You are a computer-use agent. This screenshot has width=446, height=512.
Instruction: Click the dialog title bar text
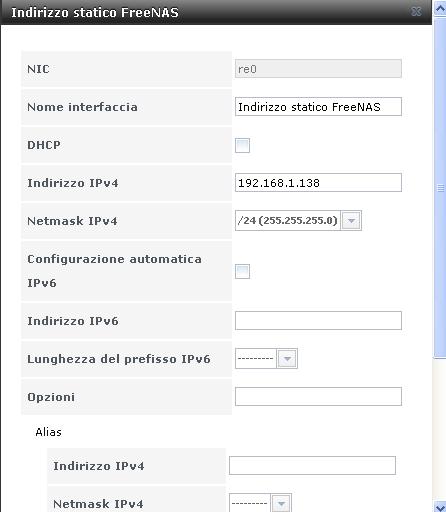coord(95,13)
